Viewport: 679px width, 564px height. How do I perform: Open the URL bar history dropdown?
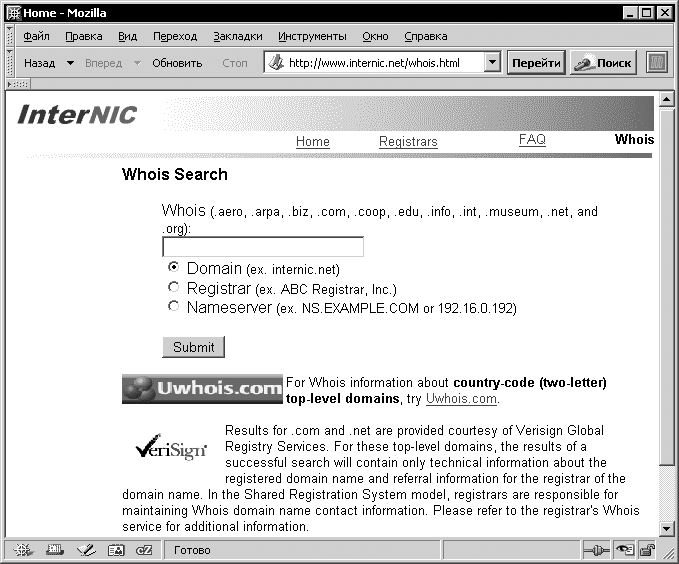click(x=492, y=62)
